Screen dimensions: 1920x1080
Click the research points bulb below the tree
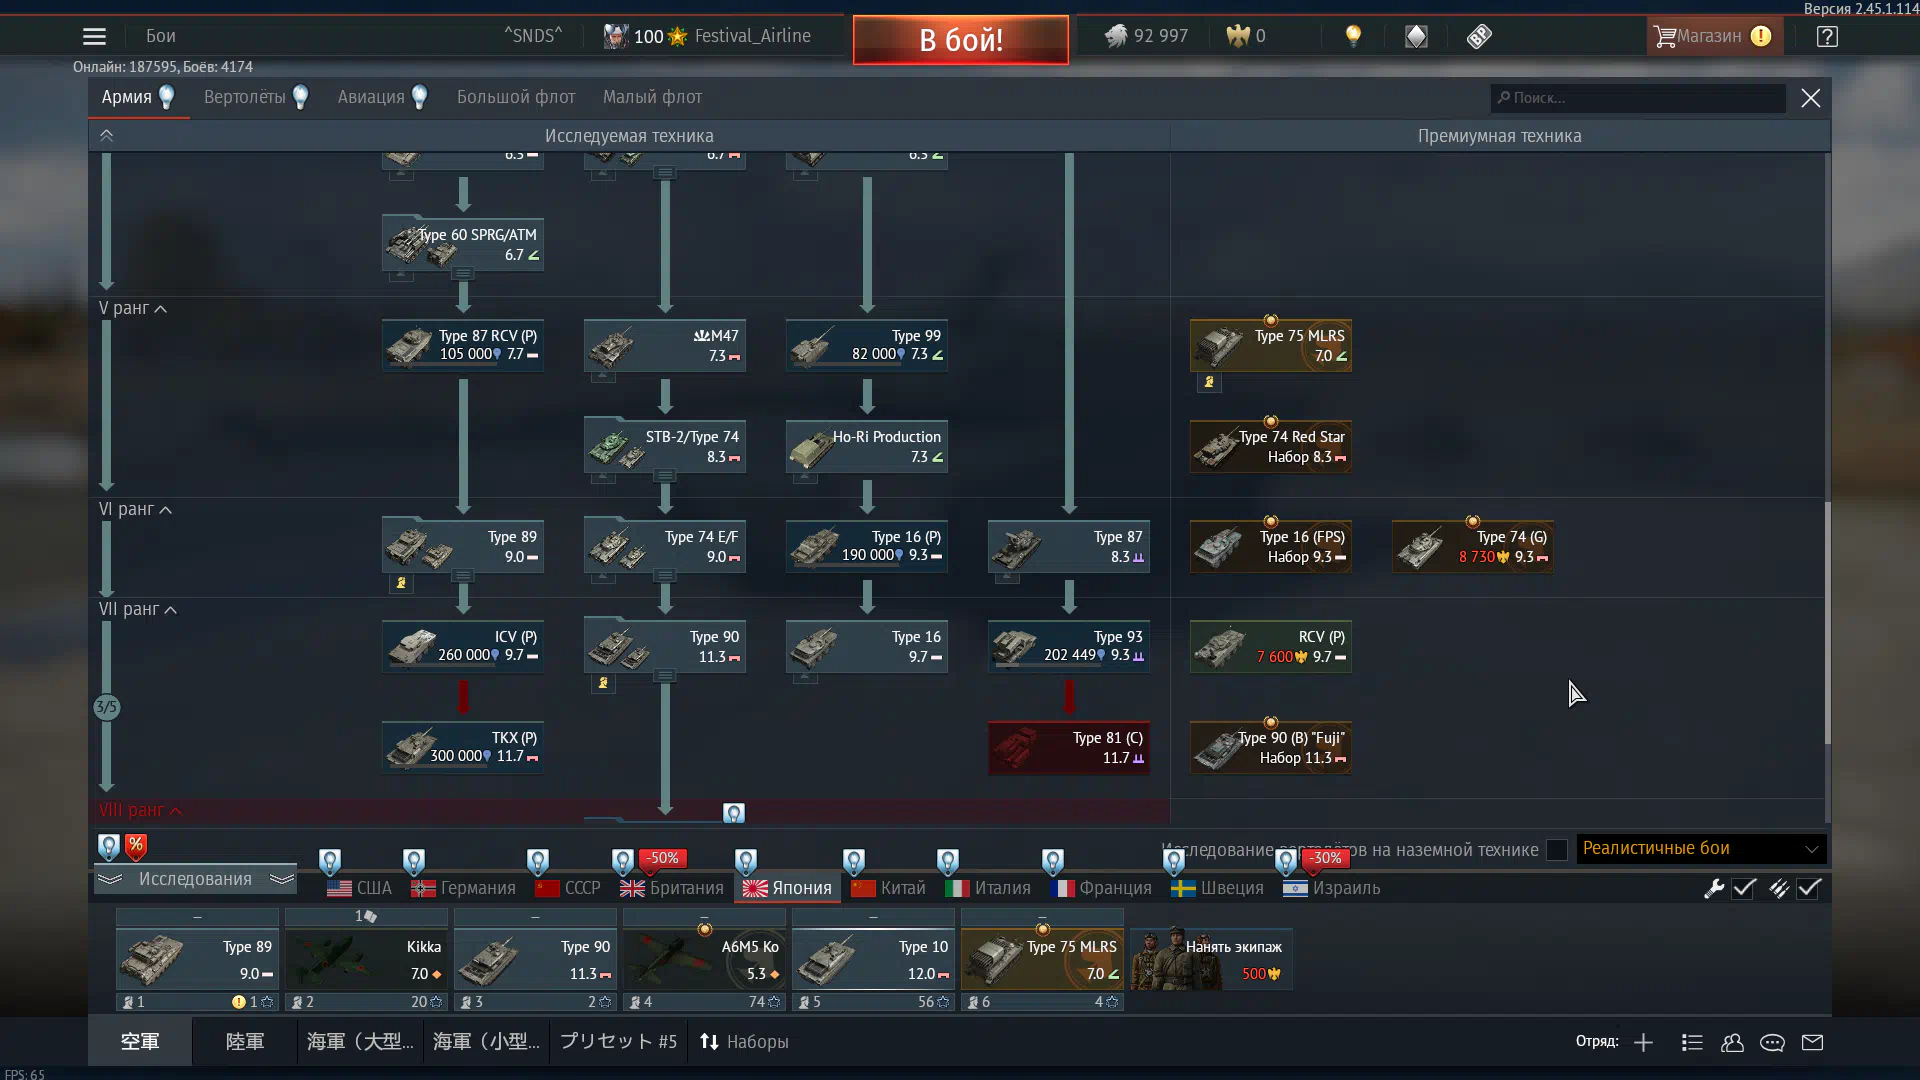click(109, 847)
